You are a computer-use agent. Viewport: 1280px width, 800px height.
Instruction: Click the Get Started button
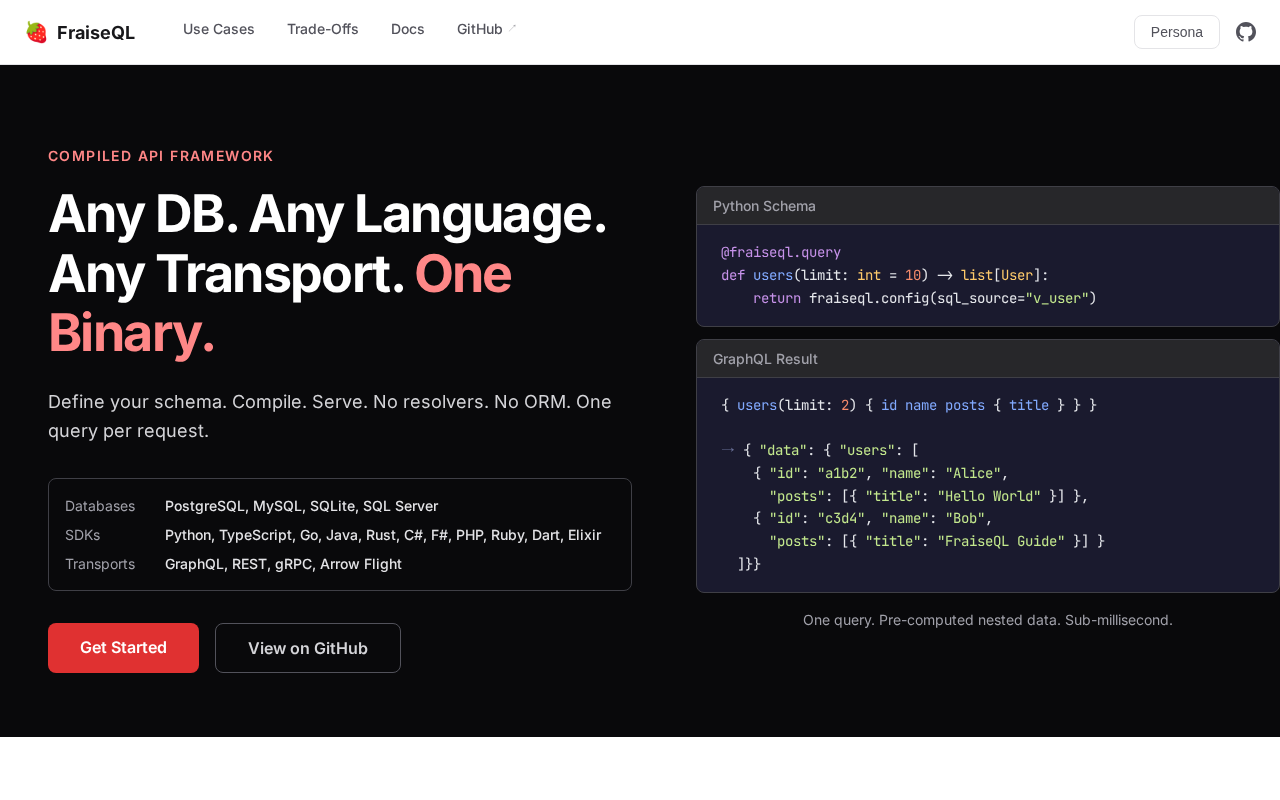click(x=124, y=648)
